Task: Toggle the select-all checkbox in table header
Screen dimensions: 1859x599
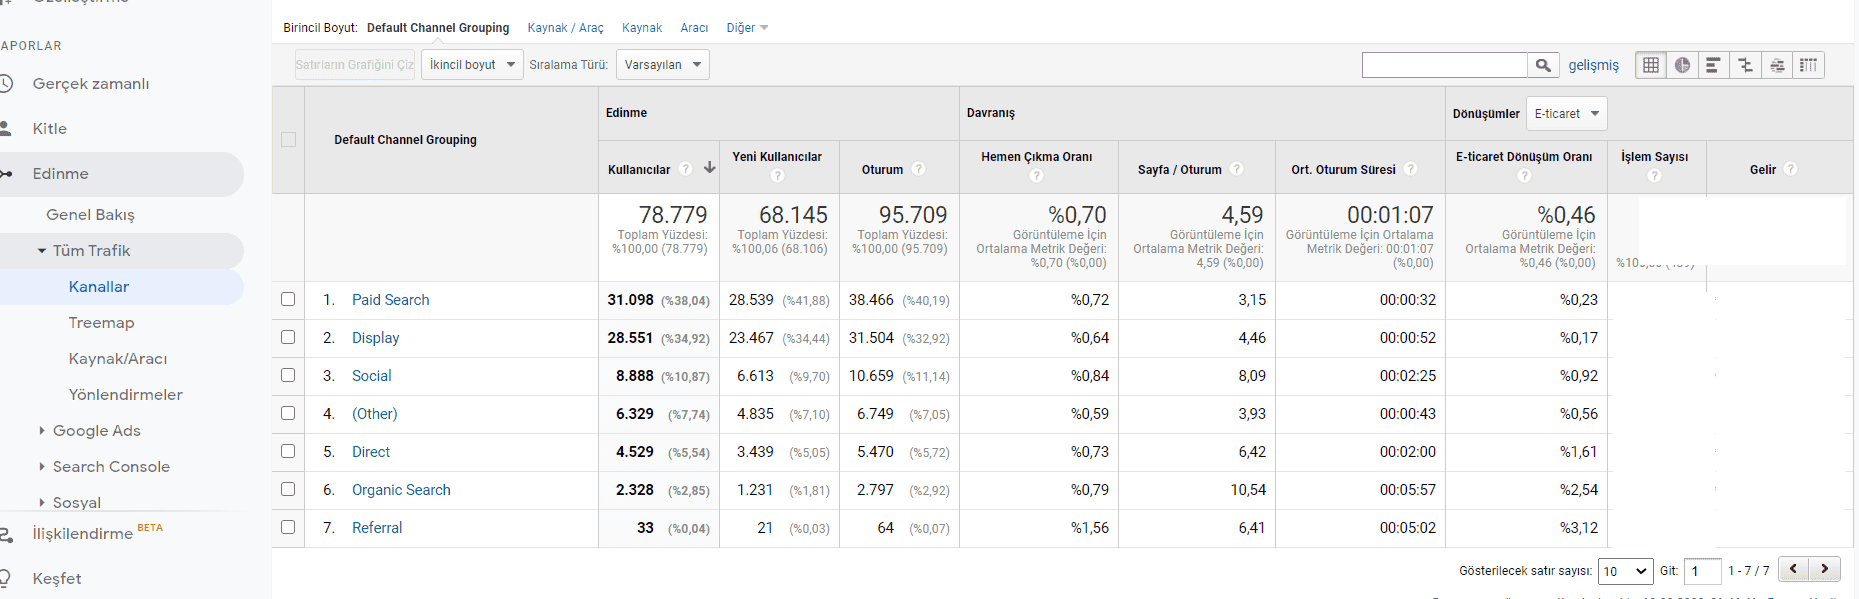Action: 288,140
